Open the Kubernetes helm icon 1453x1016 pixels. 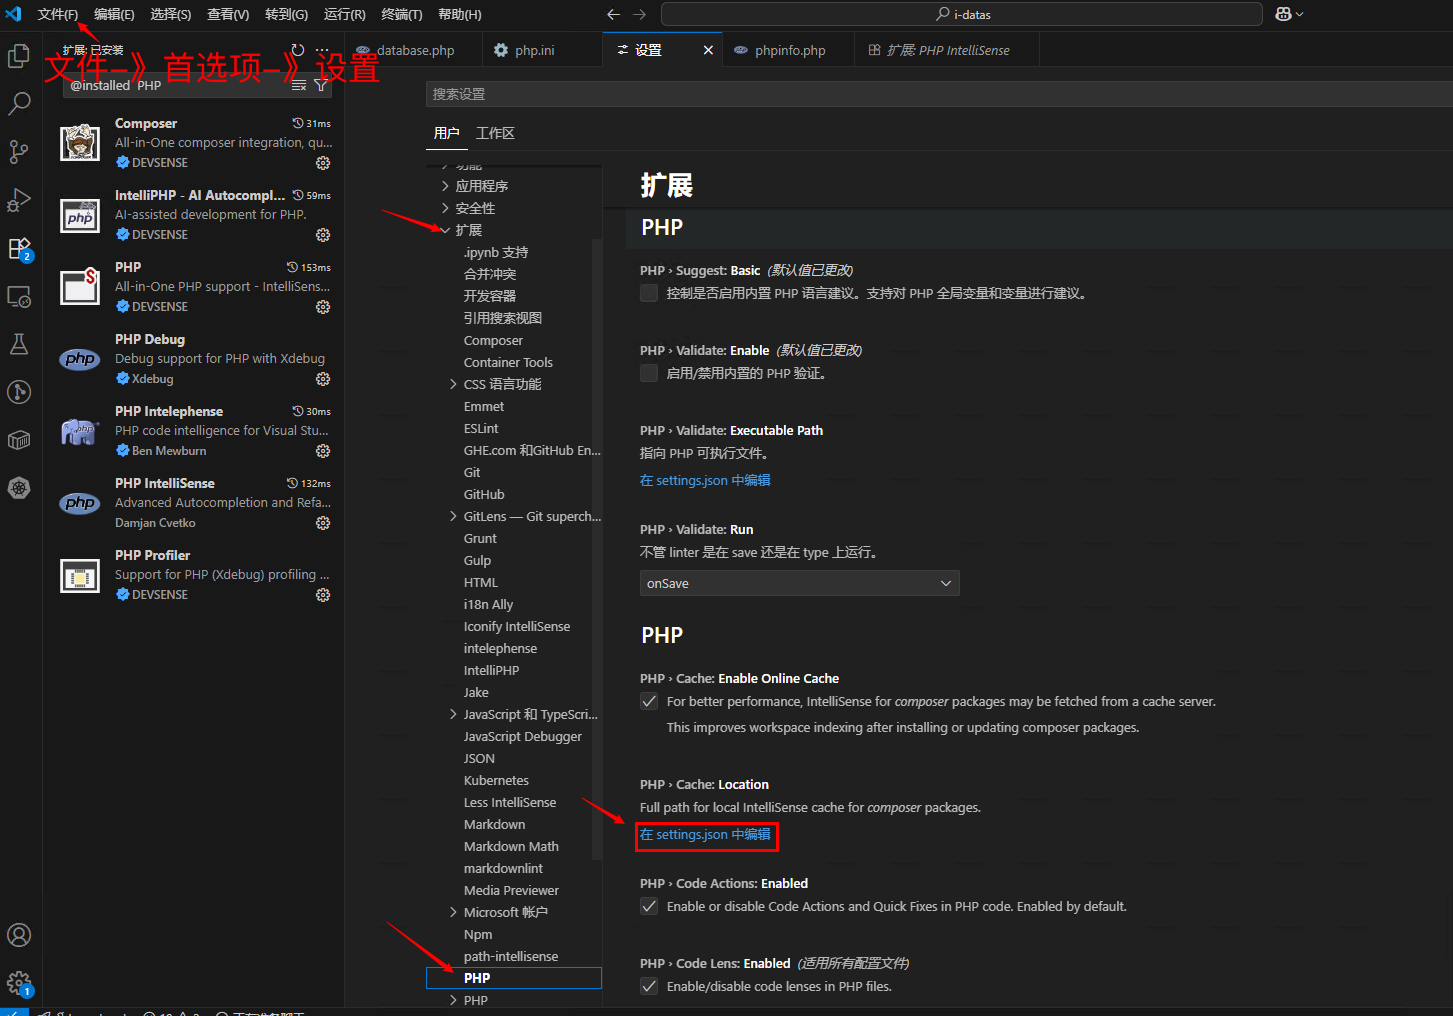point(19,488)
